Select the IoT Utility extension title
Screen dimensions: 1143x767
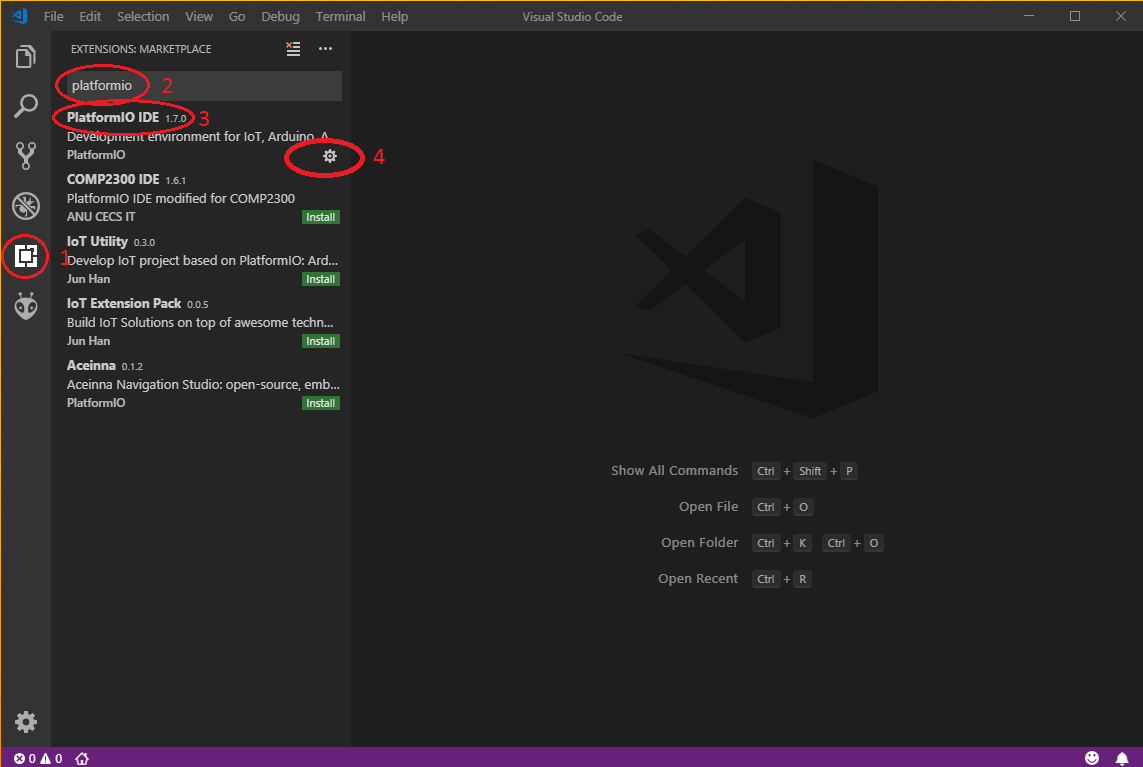[97, 241]
